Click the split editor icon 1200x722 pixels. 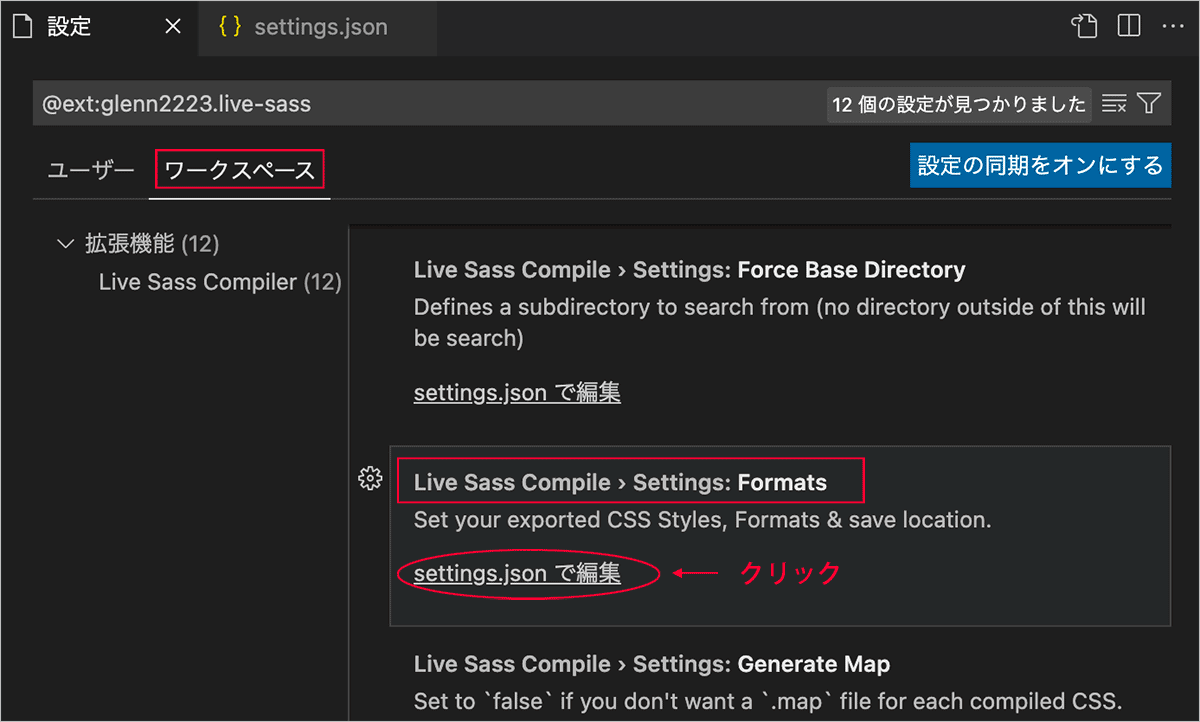[x=1129, y=26]
